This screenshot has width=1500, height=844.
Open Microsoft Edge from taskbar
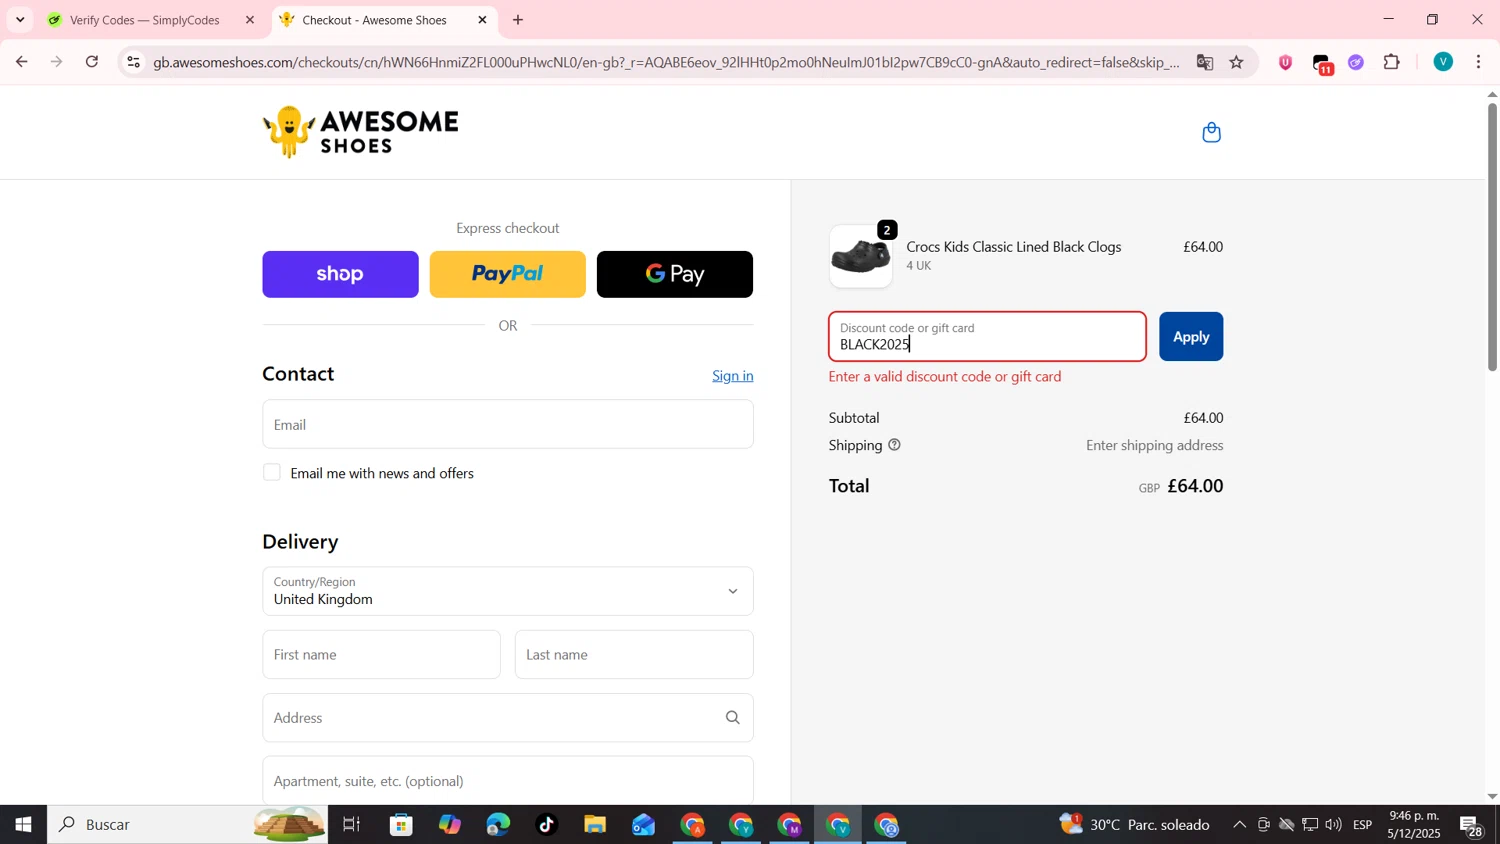498,825
